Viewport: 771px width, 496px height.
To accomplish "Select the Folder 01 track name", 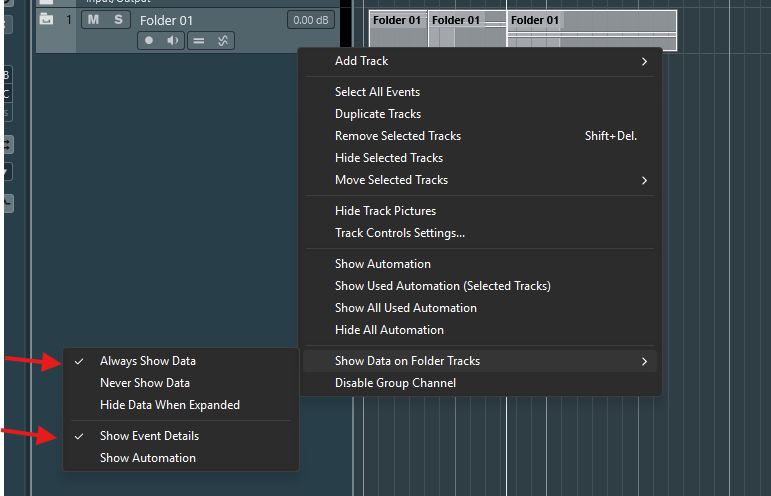I will 166,21.
